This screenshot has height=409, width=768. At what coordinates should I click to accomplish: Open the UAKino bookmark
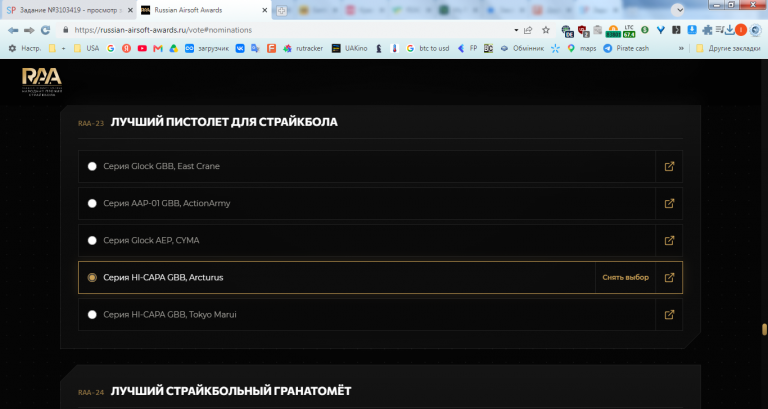pyautogui.click(x=349, y=48)
